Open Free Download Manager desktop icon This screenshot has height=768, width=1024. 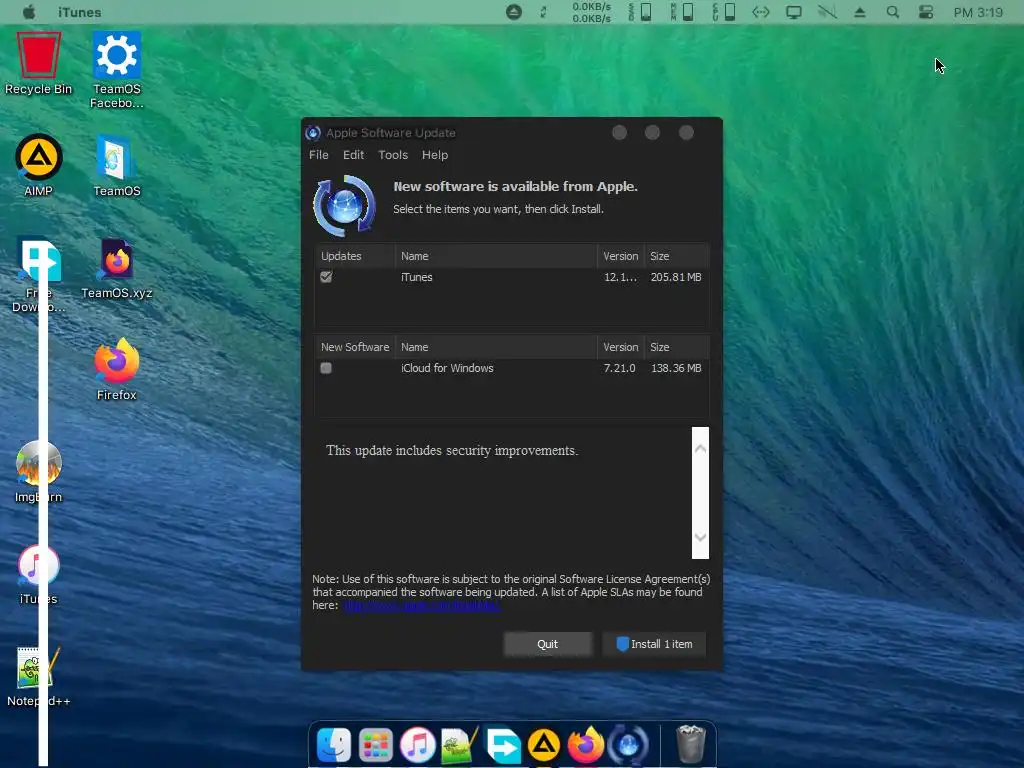pyautogui.click(x=39, y=260)
